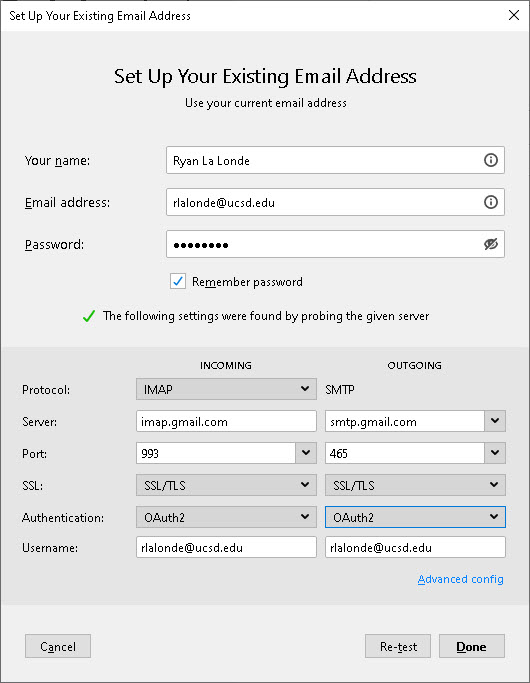Click the settings found by probing message
The width and height of the screenshot is (530, 683).
(x=266, y=316)
